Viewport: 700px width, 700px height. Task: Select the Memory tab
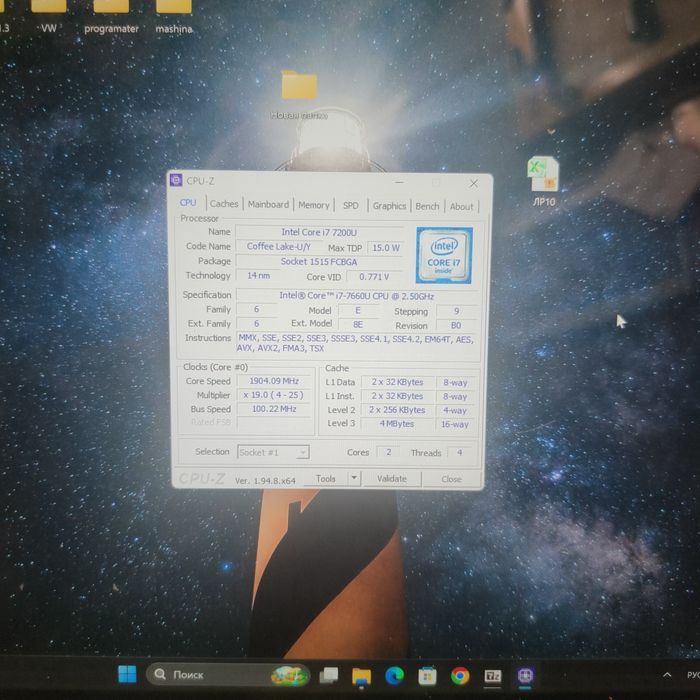tap(313, 205)
